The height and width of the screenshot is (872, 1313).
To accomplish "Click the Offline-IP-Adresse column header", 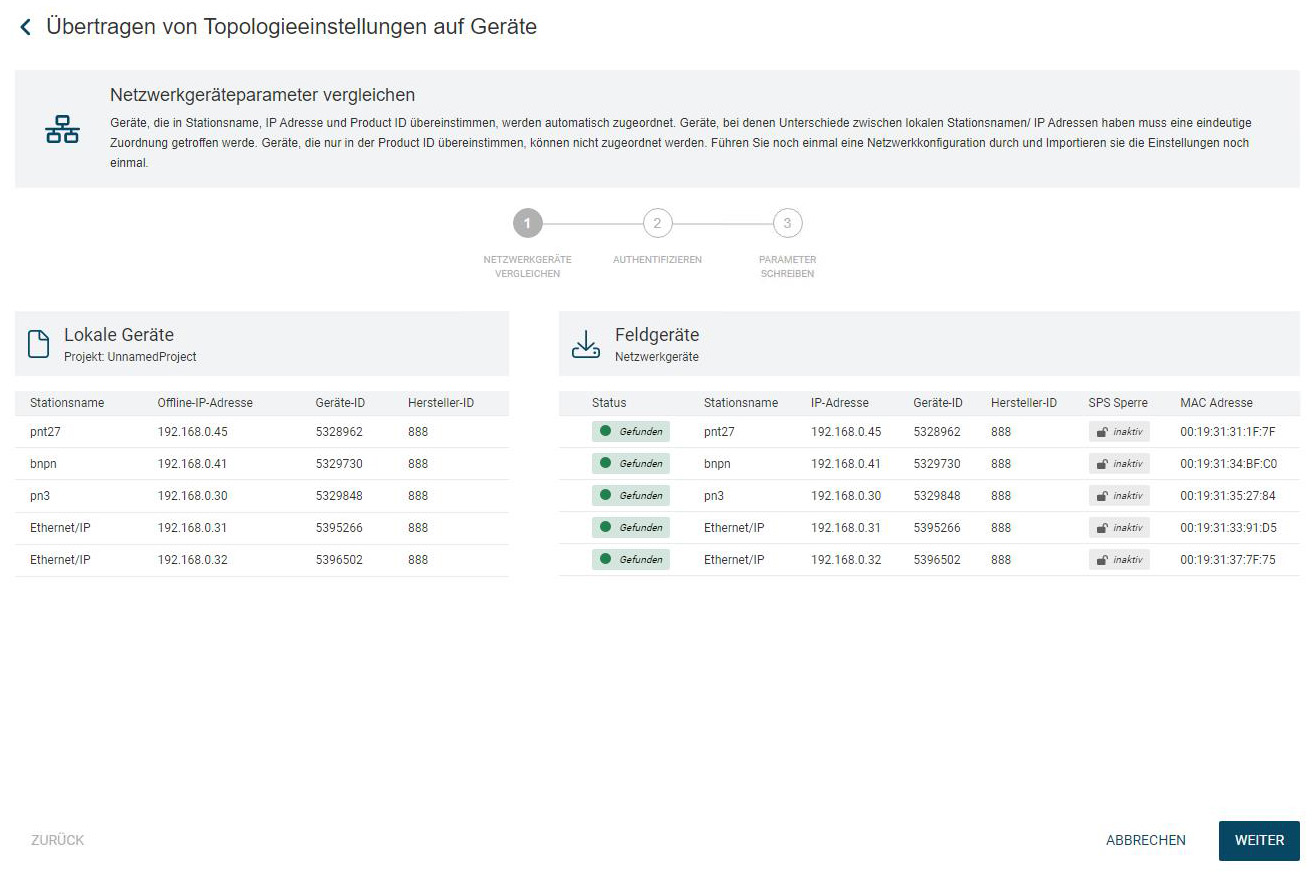I will pos(205,403).
